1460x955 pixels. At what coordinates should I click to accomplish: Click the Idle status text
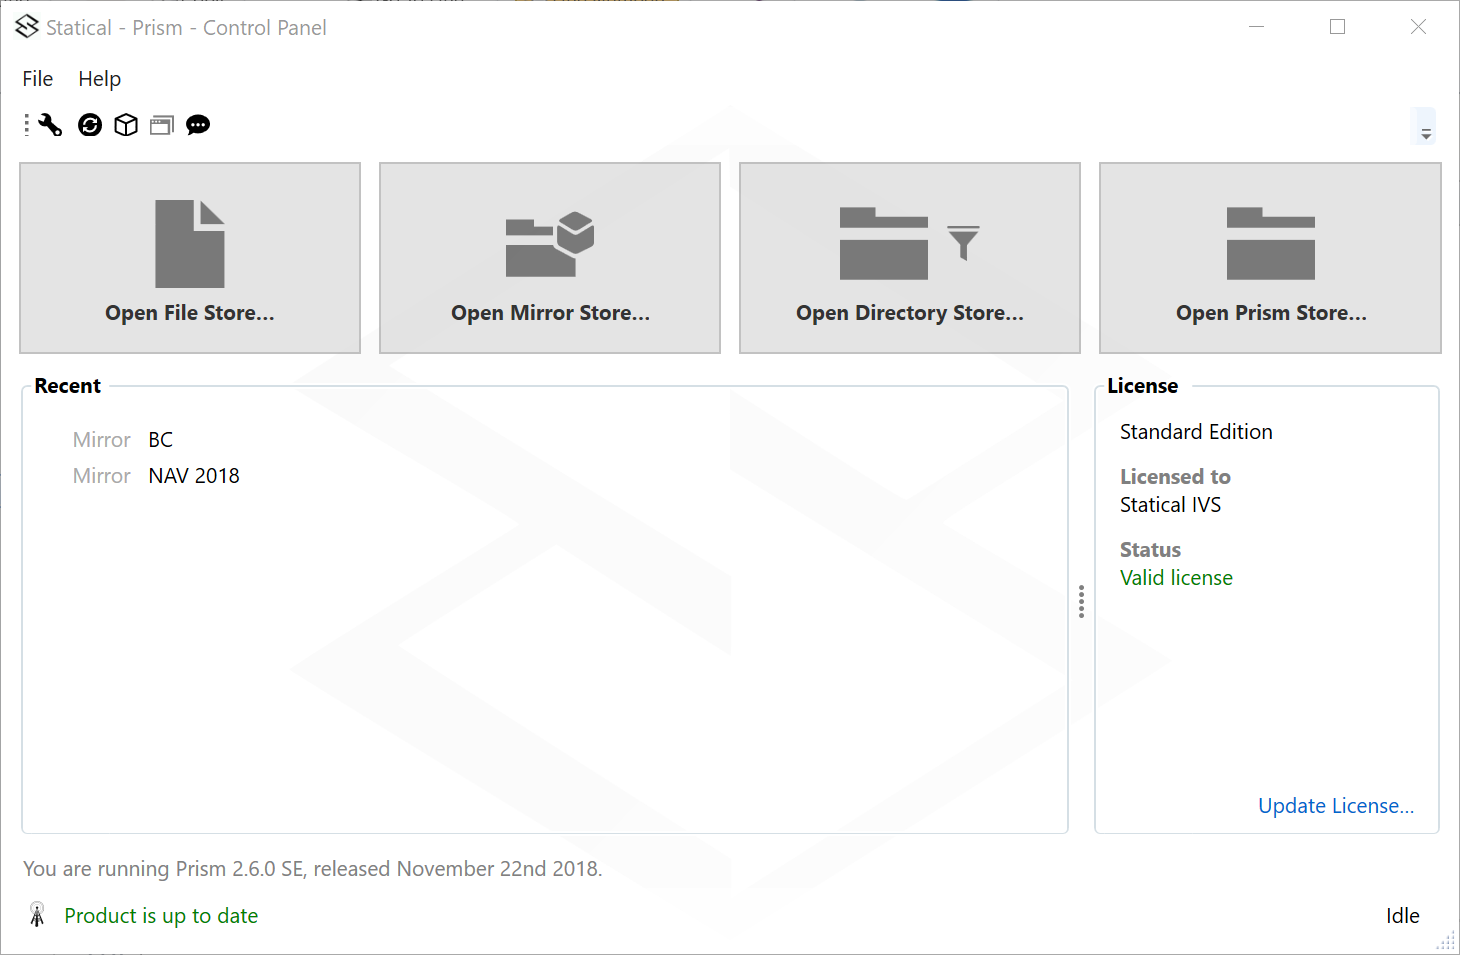coord(1403,916)
